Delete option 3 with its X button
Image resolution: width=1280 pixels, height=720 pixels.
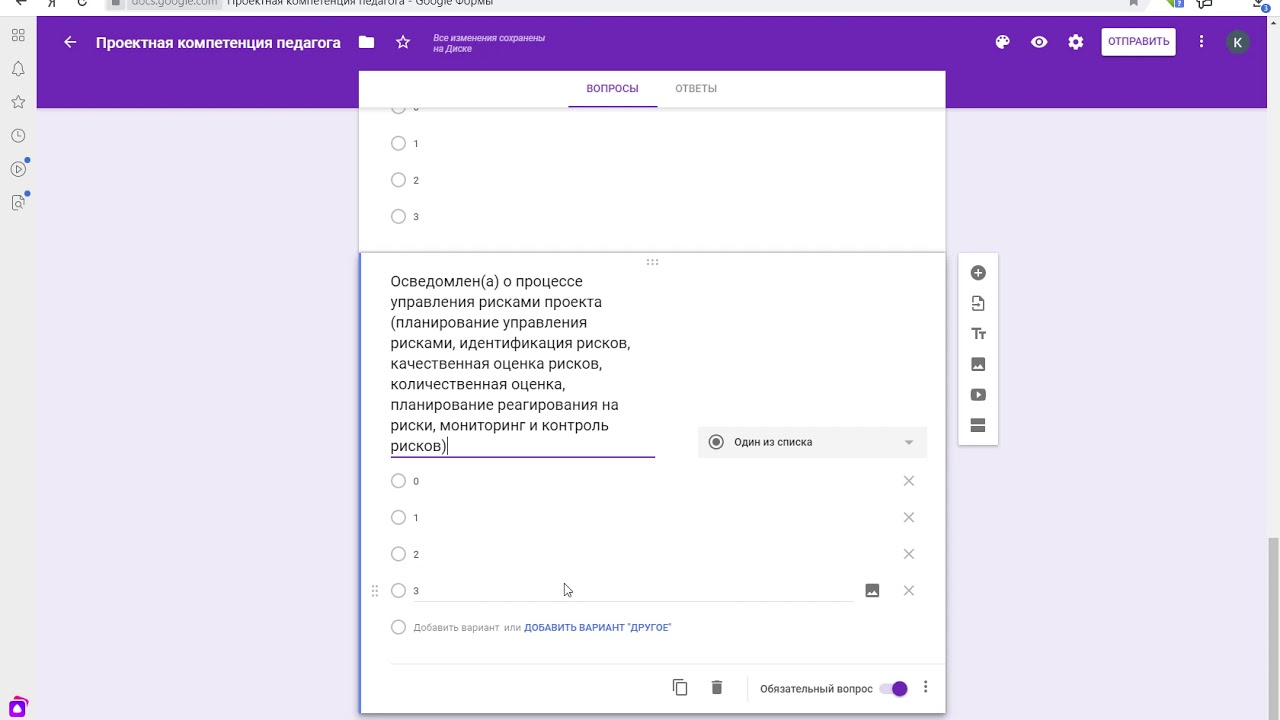coord(909,591)
